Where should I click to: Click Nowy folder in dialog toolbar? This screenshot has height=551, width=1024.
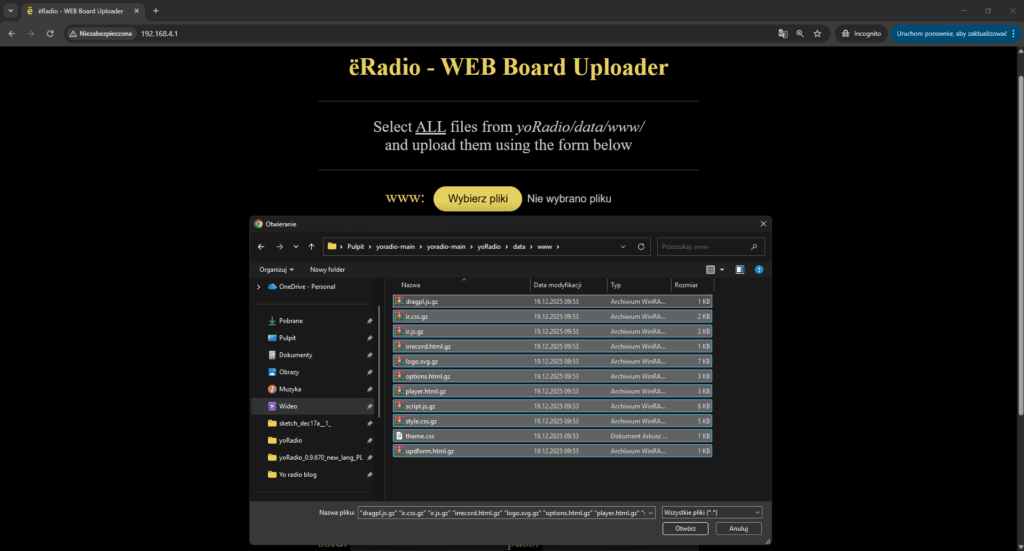tap(327, 269)
